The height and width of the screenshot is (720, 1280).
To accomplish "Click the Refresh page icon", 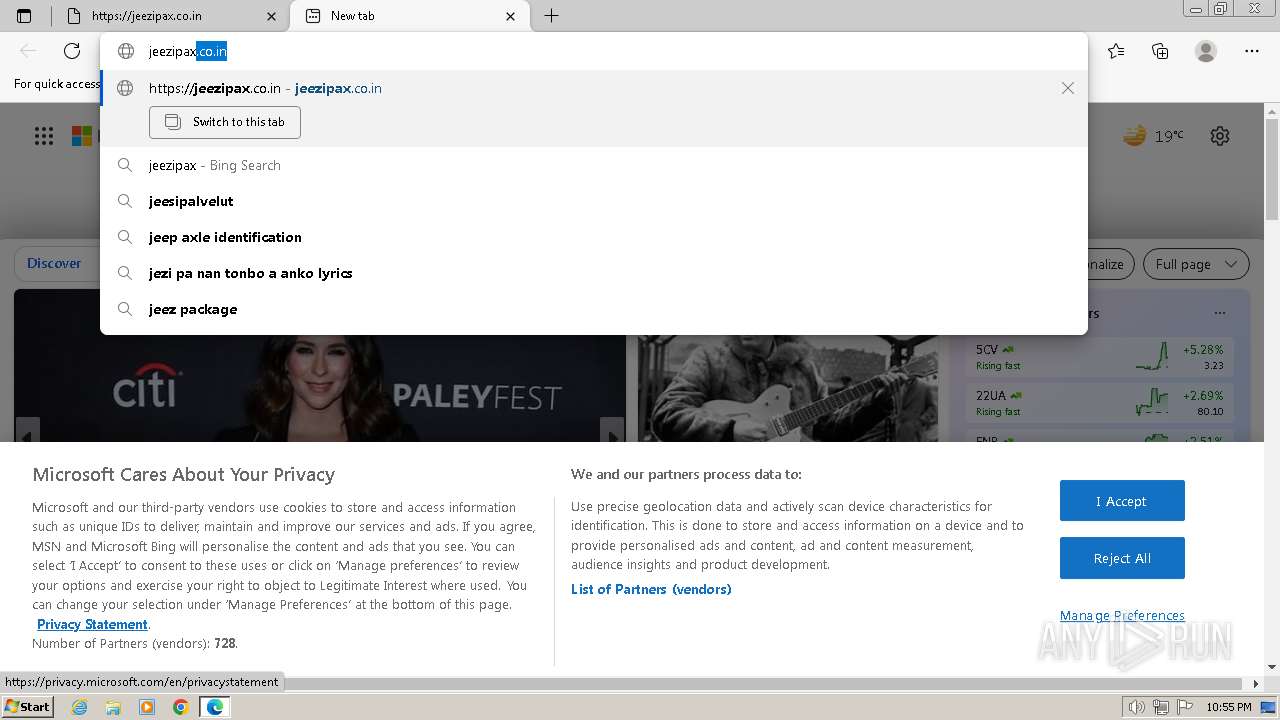I will pos(72,51).
